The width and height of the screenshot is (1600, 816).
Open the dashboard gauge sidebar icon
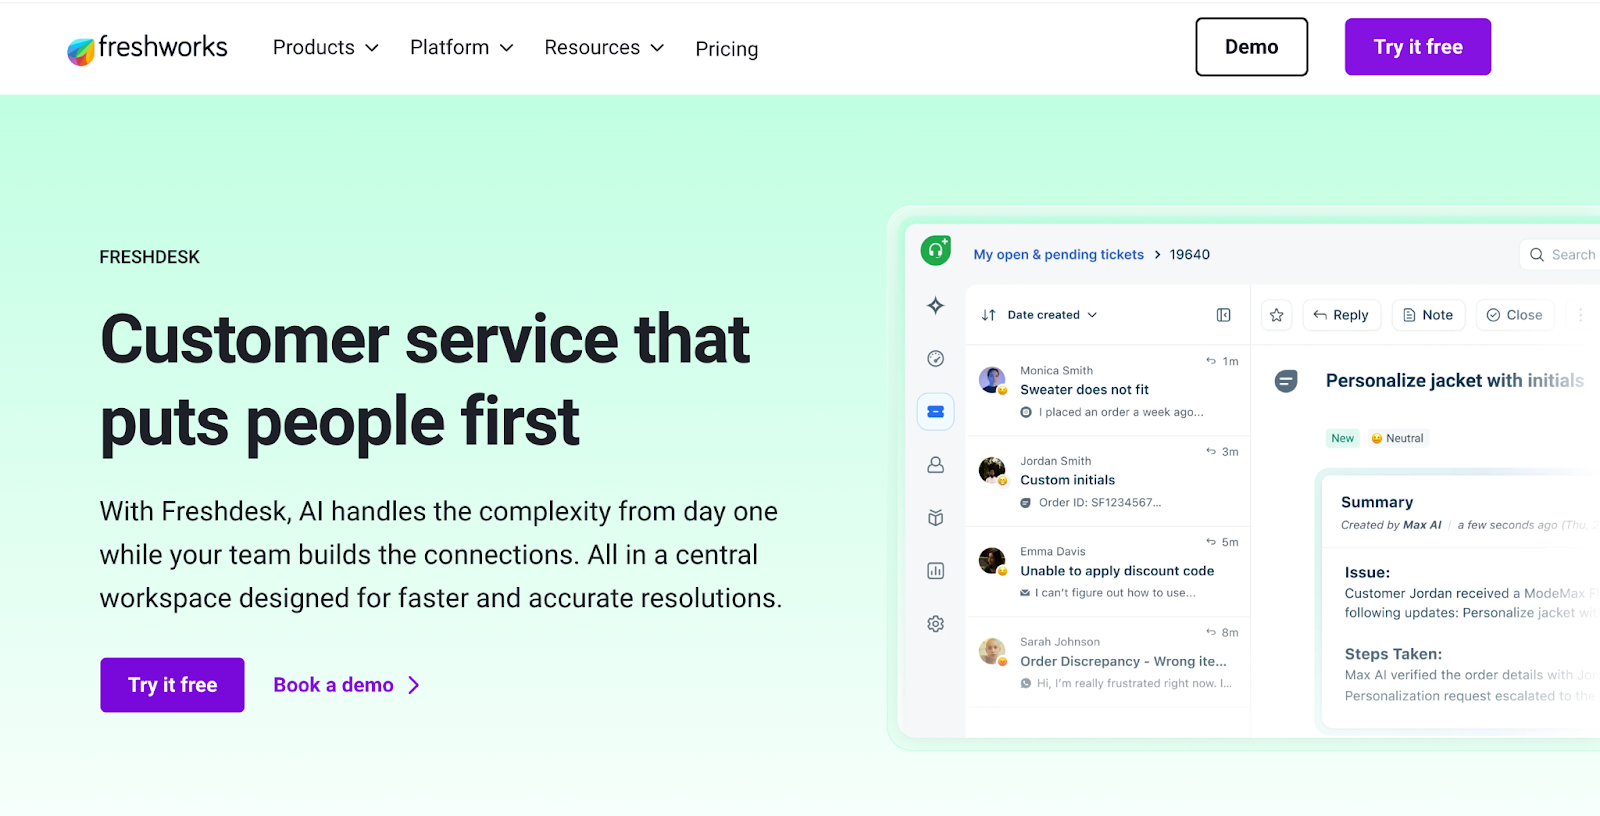click(936, 359)
